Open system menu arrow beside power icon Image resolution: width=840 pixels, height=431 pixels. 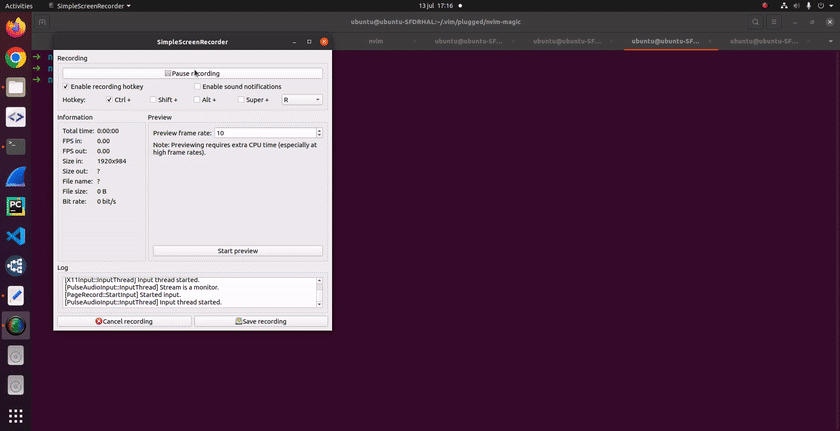[830, 6]
